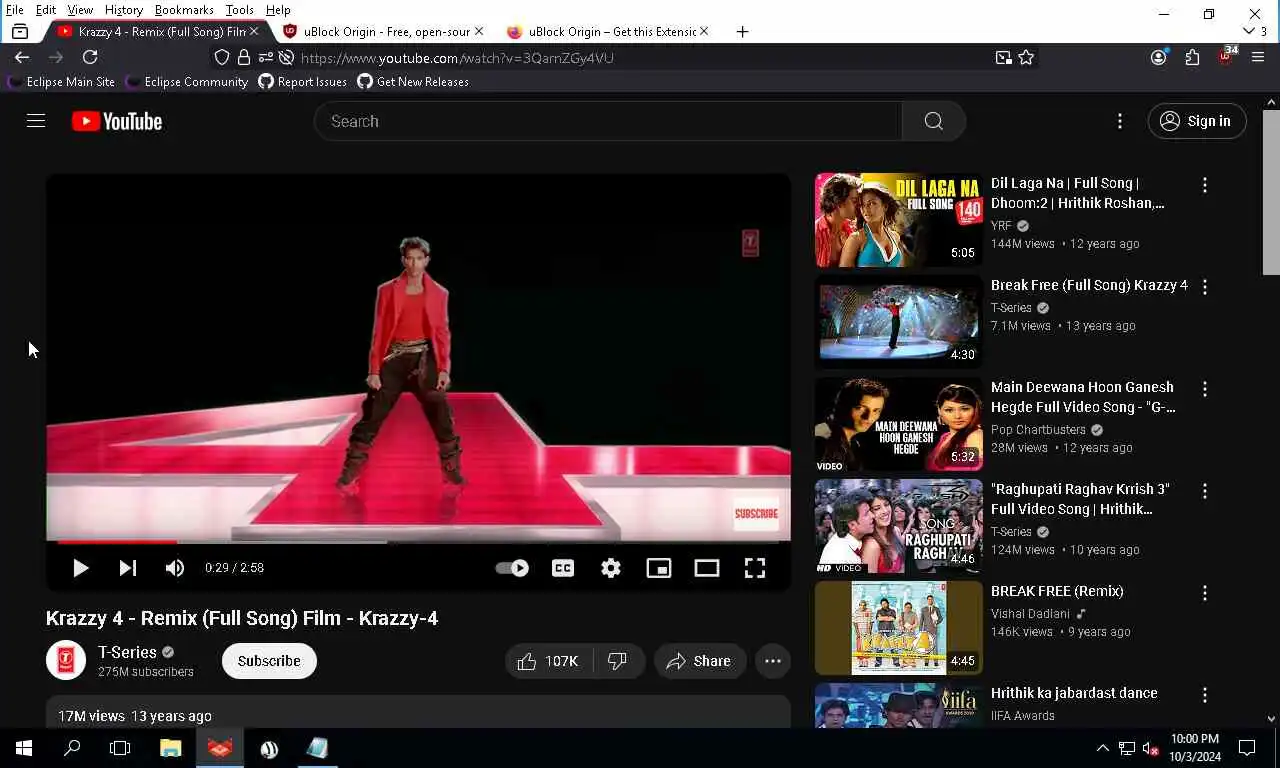1280x768 pixels.
Task: Play the video
Action: tap(80, 568)
